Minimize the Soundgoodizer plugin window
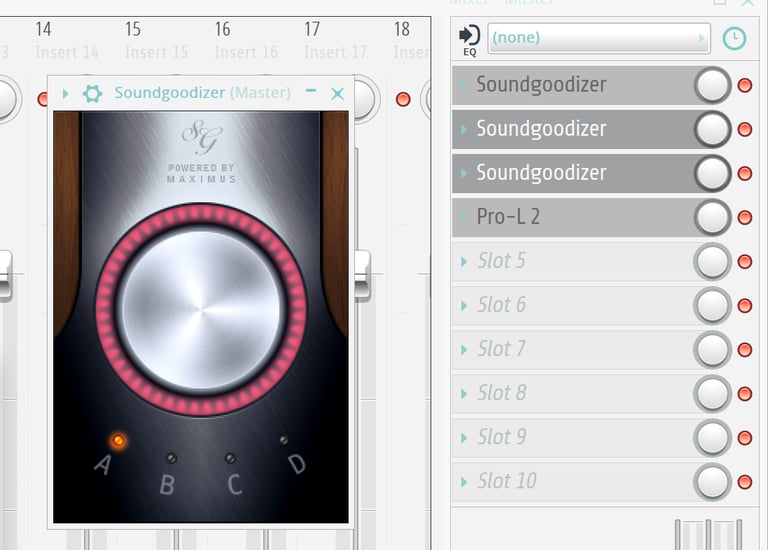768x550 pixels. (311, 91)
